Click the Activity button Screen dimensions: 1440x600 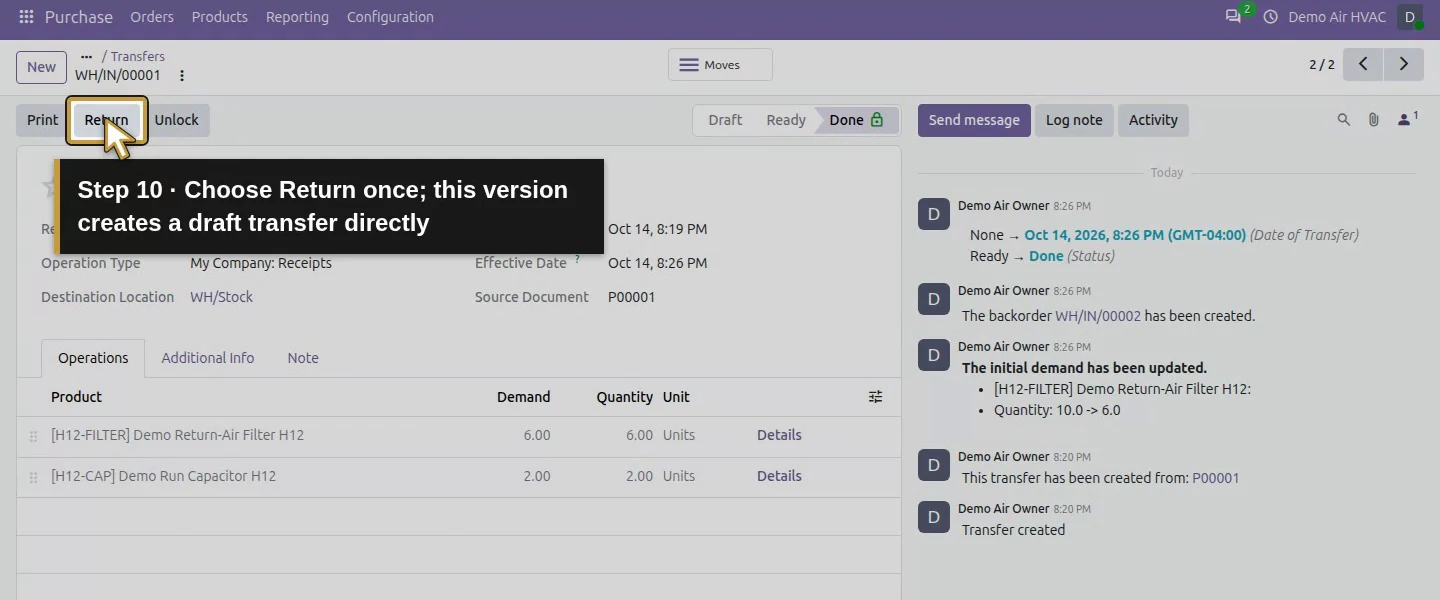coord(1153,120)
